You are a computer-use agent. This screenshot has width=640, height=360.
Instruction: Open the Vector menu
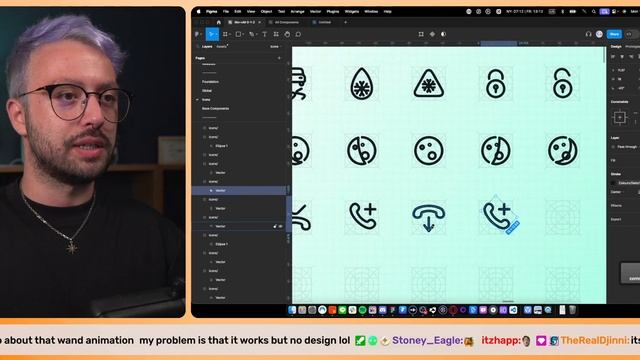click(316, 11)
